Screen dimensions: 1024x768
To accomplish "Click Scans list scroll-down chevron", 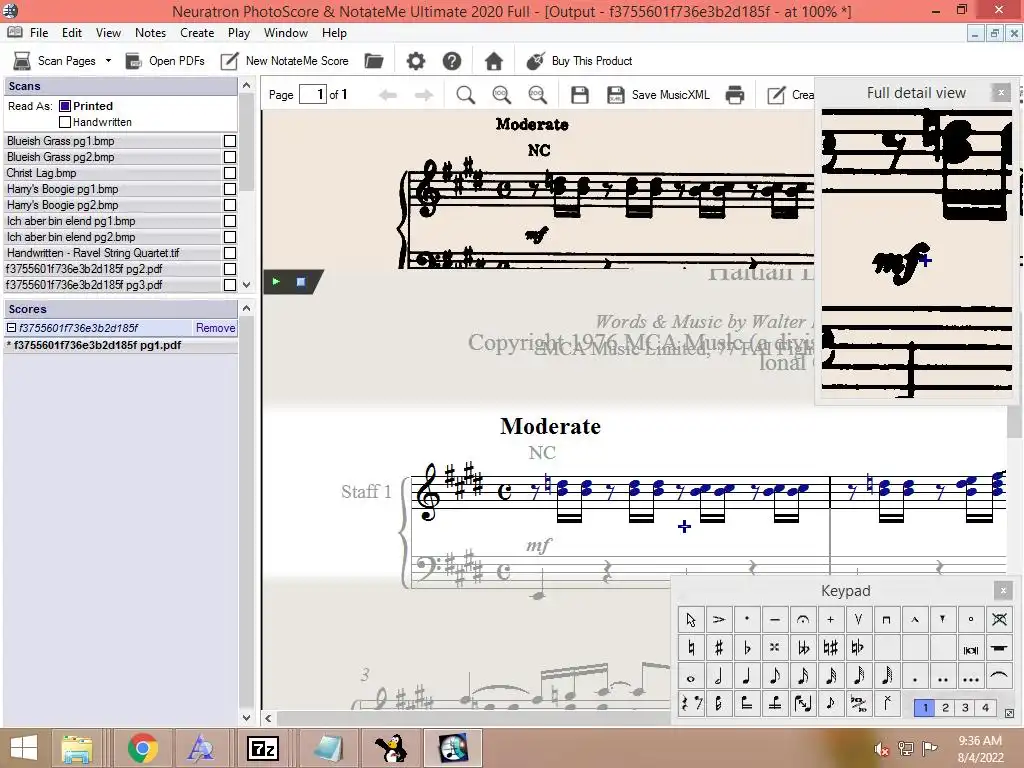I will [x=246, y=285].
